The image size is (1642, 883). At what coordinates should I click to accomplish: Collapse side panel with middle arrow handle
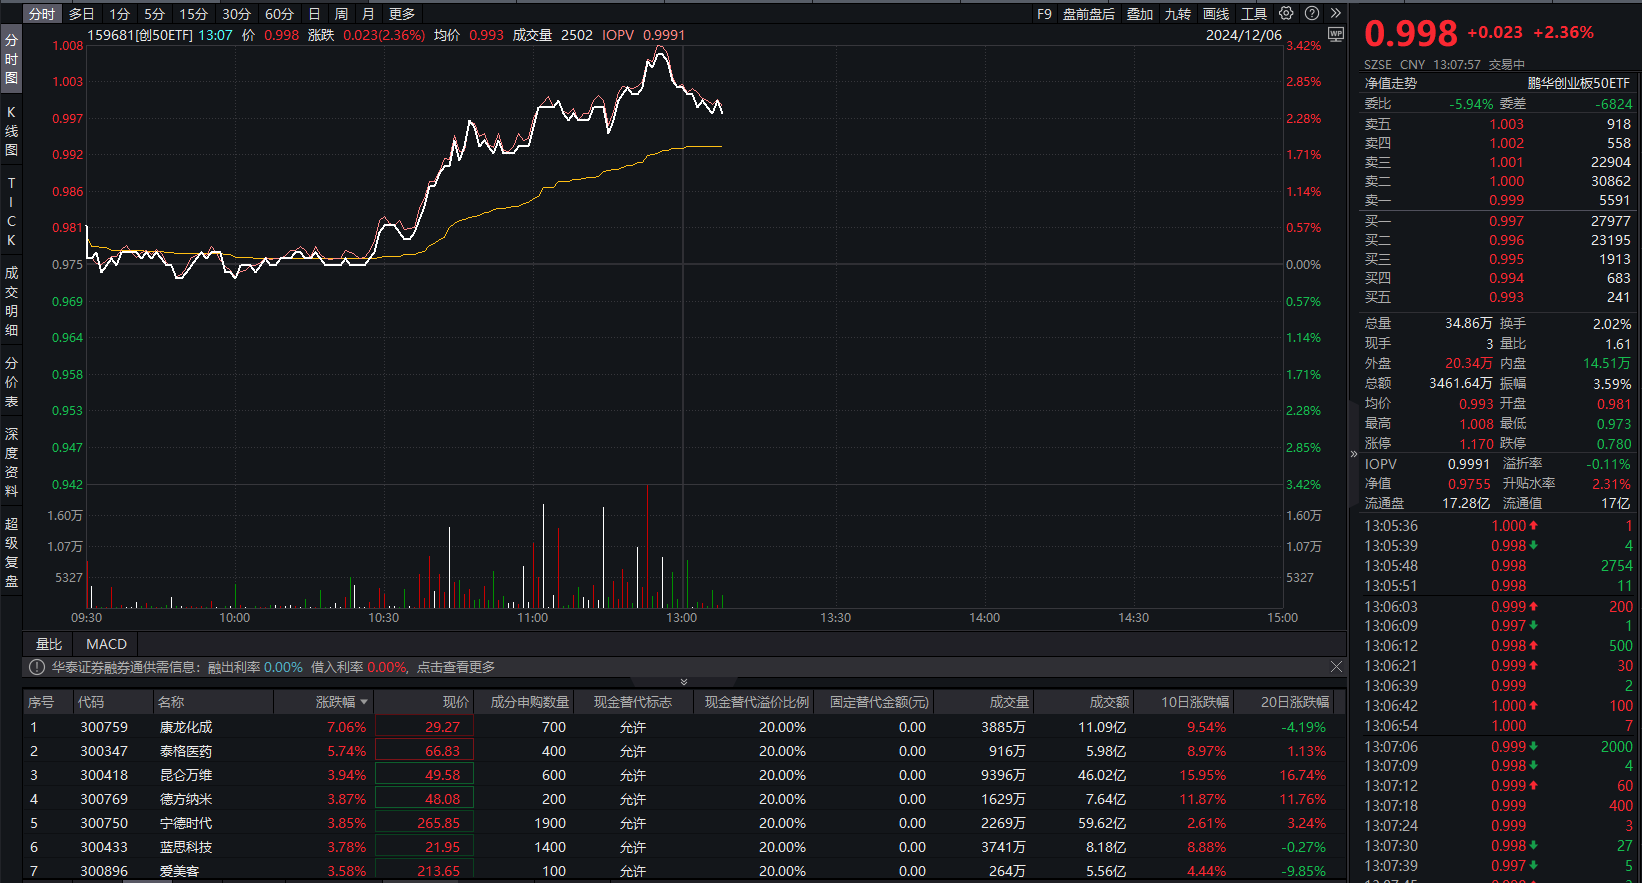(1354, 453)
